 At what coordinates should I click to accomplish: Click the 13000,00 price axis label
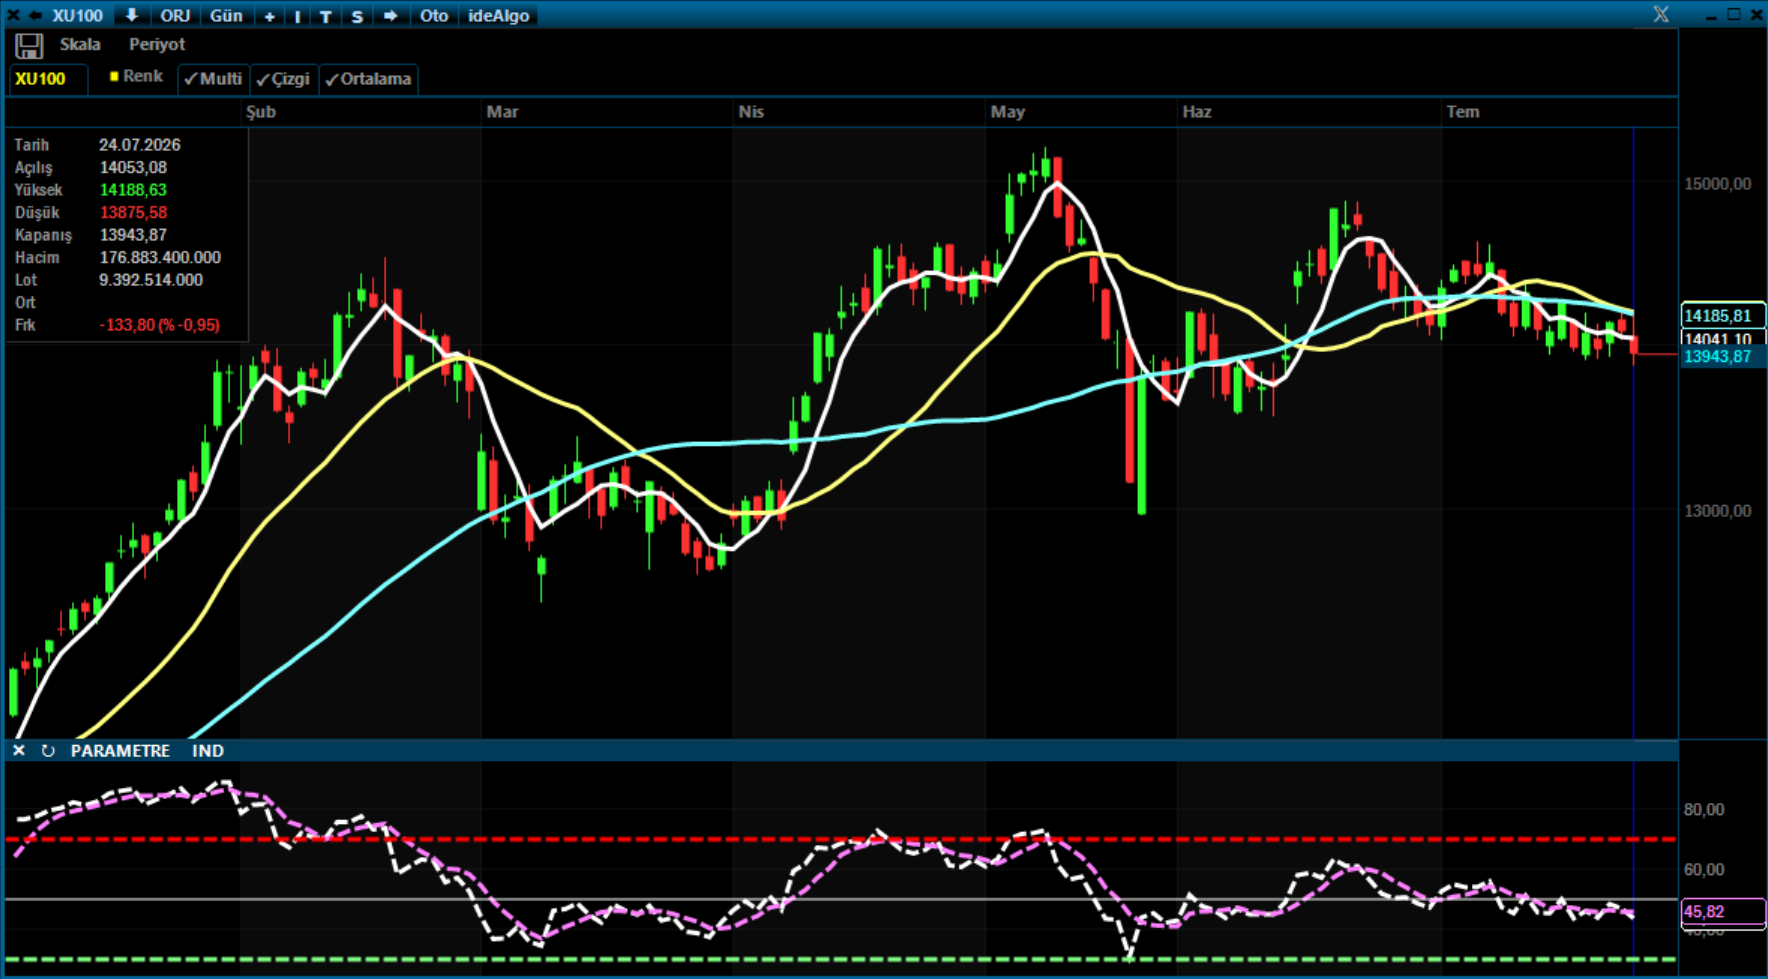pos(1718,511)
